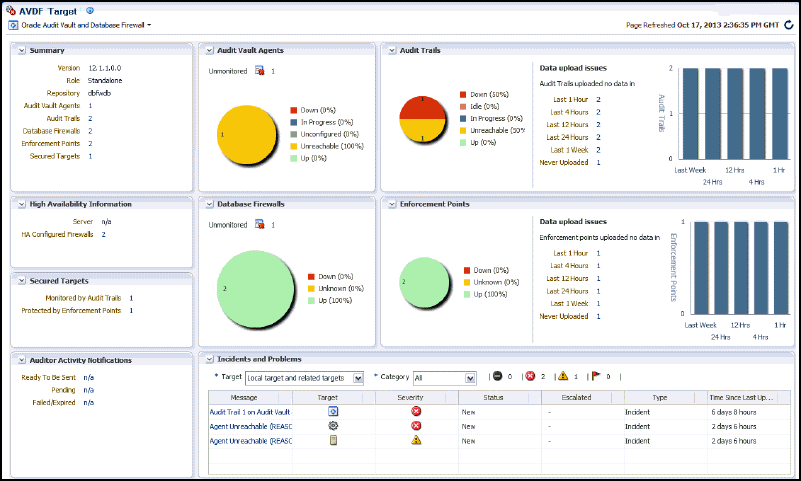Collapse the Auditor Activity Notifications panel
801x481 pixels.
(22, 360)
